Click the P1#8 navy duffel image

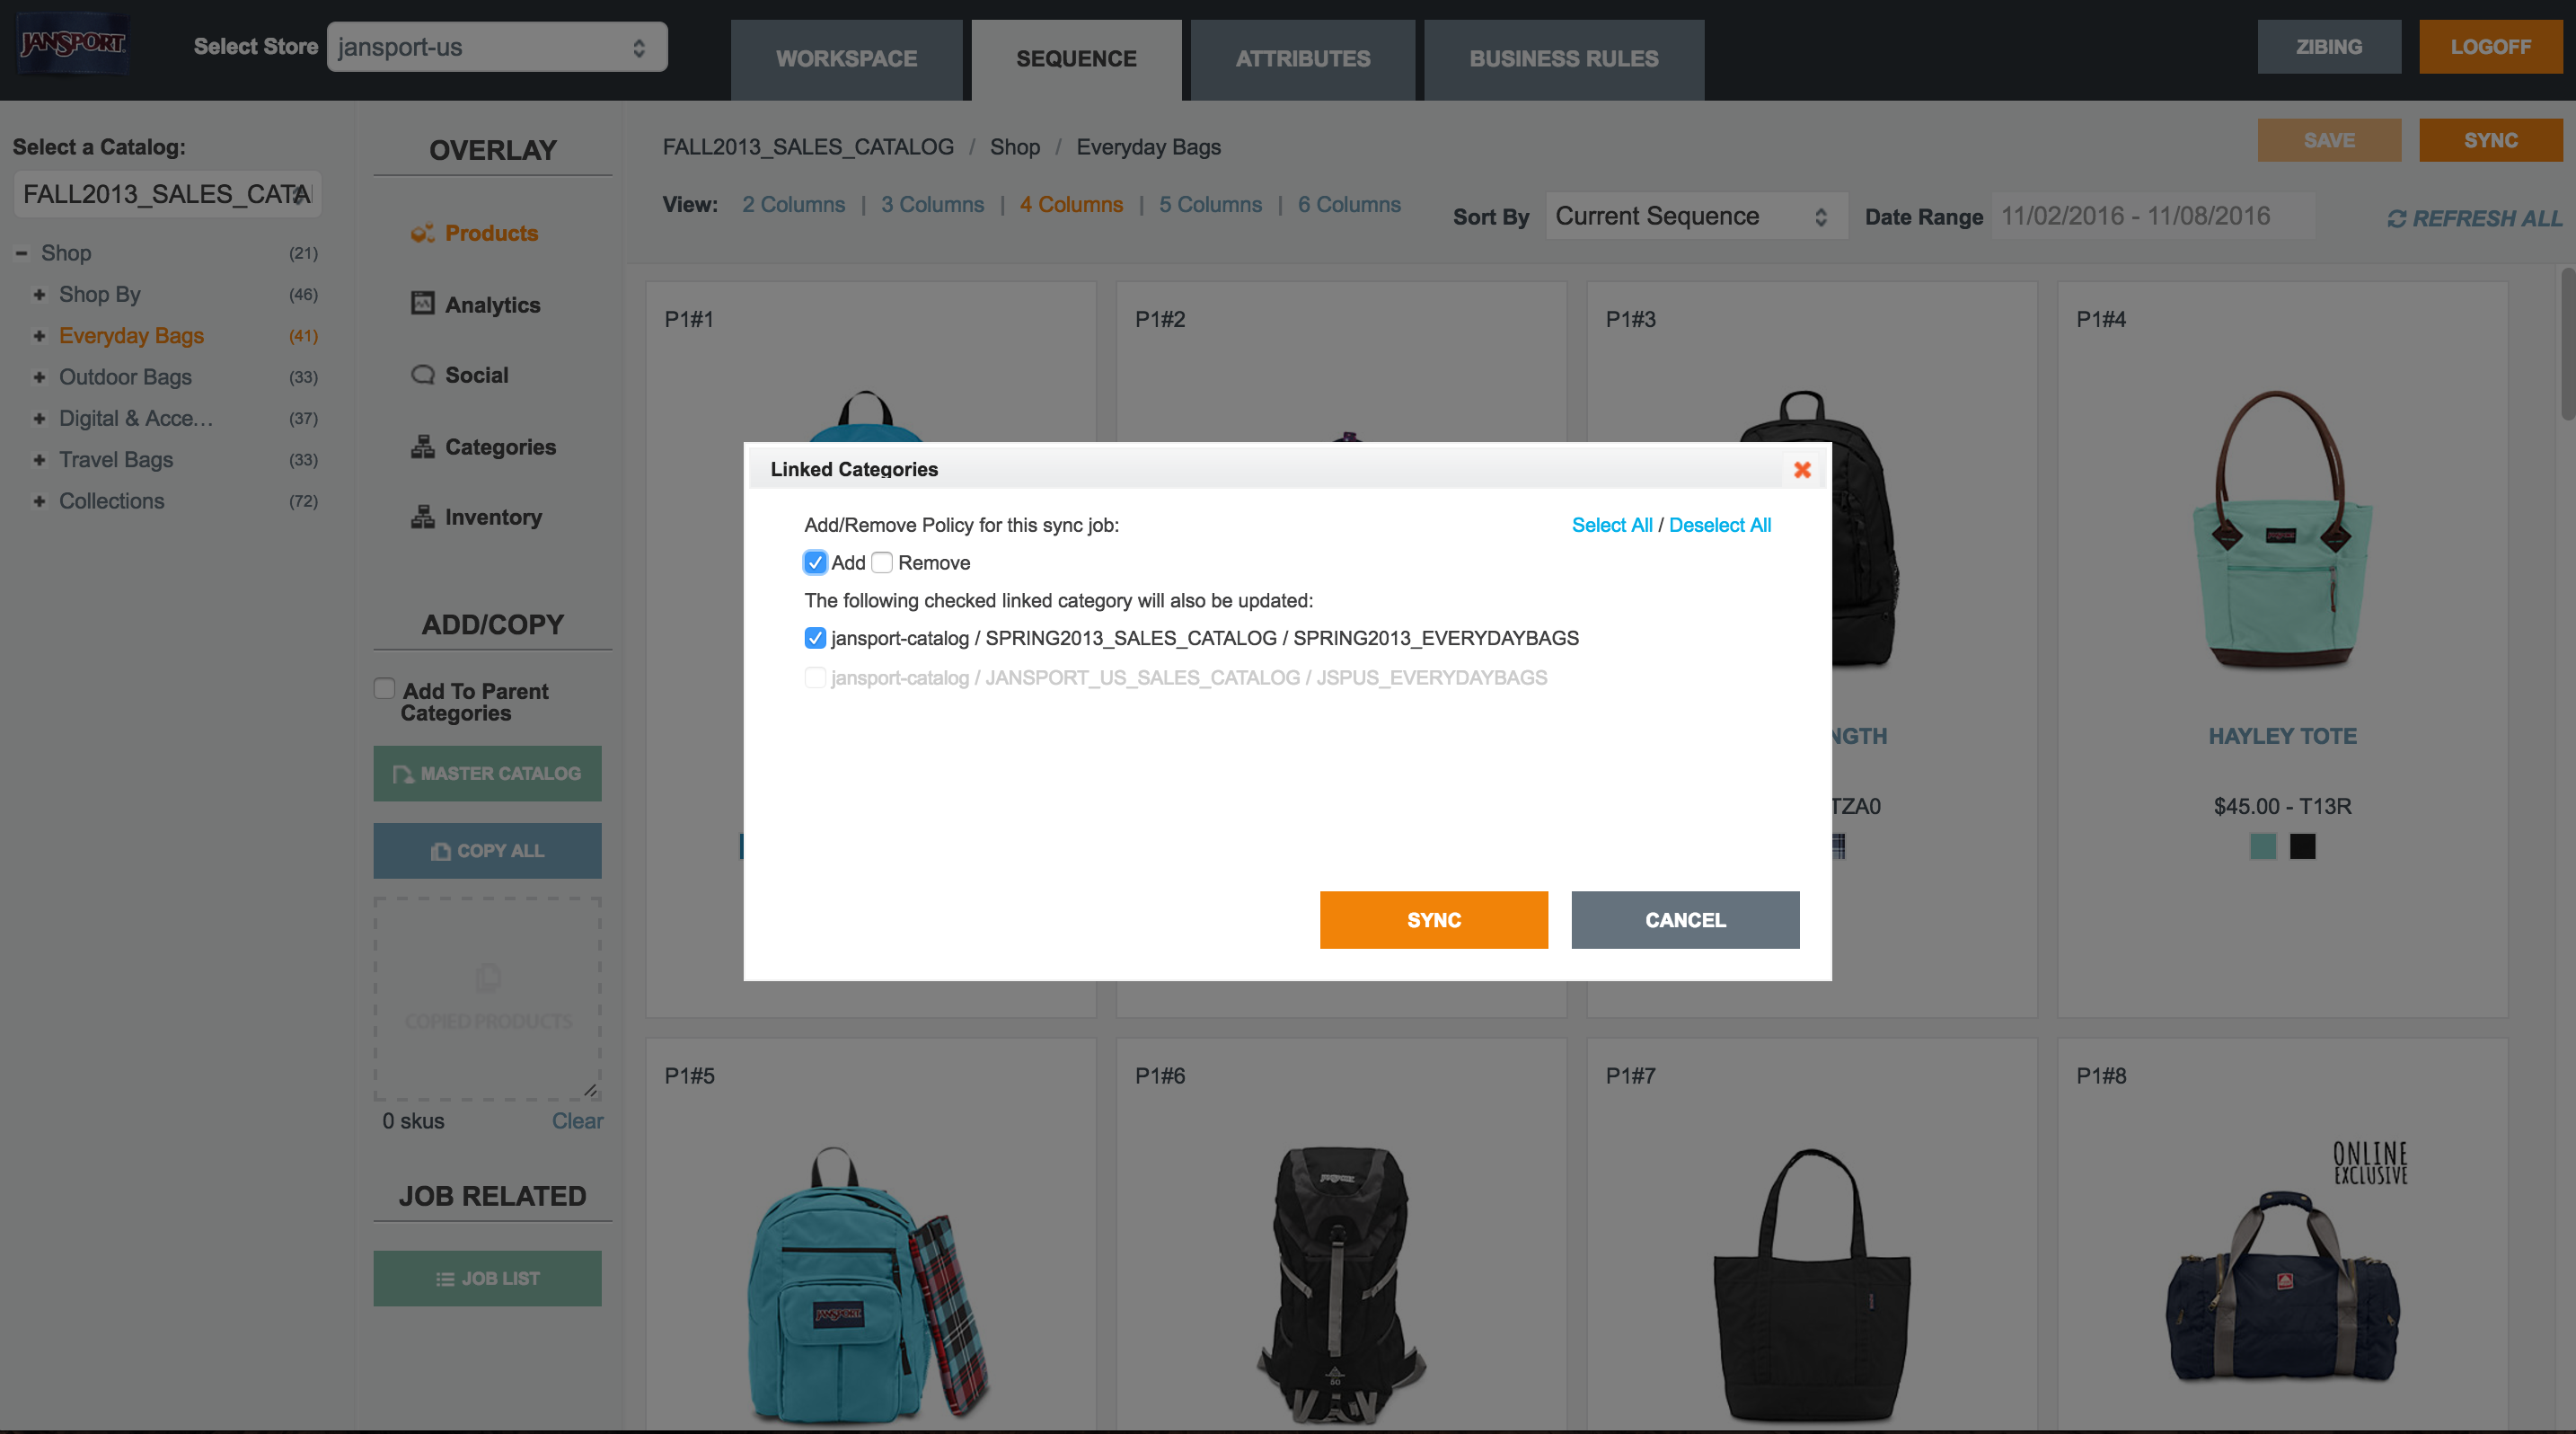pyautogui.click(x=2282, y=1285)
